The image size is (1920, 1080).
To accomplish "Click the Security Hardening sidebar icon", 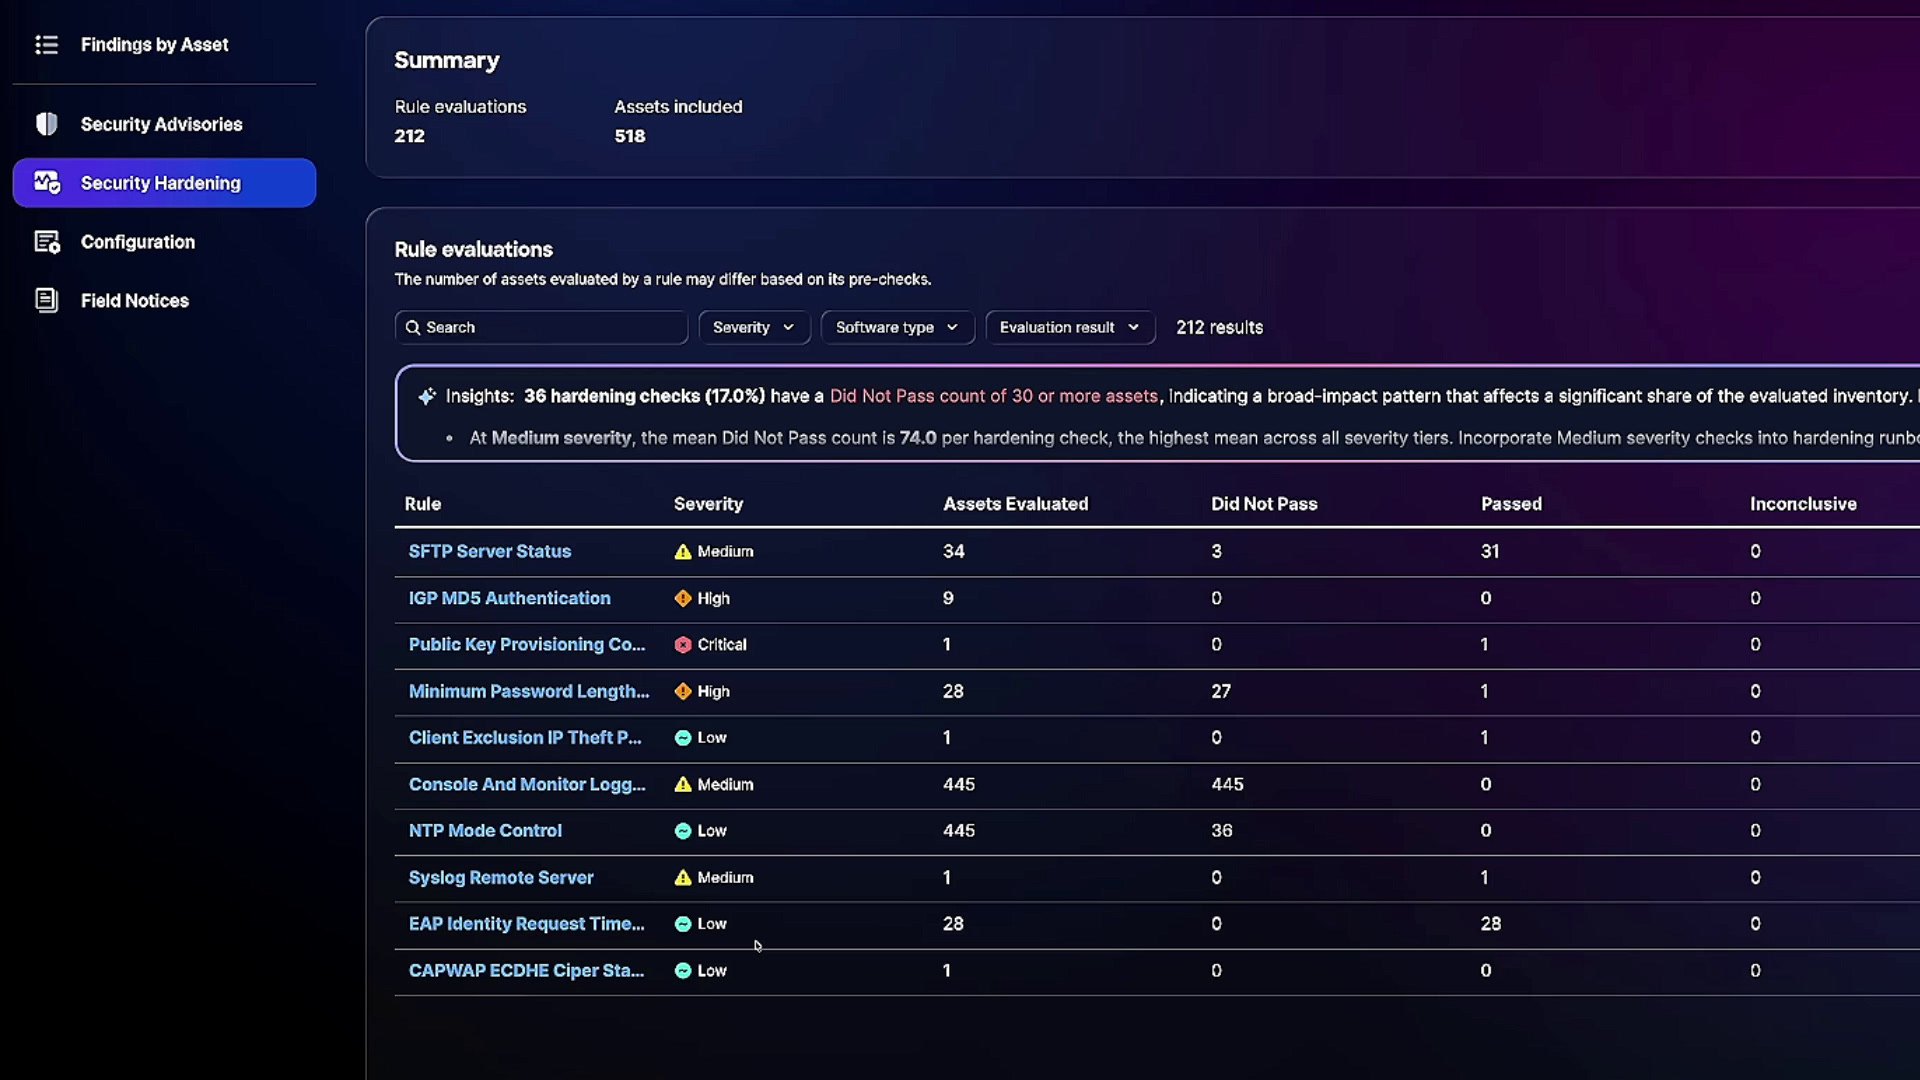I will point(47,183).
